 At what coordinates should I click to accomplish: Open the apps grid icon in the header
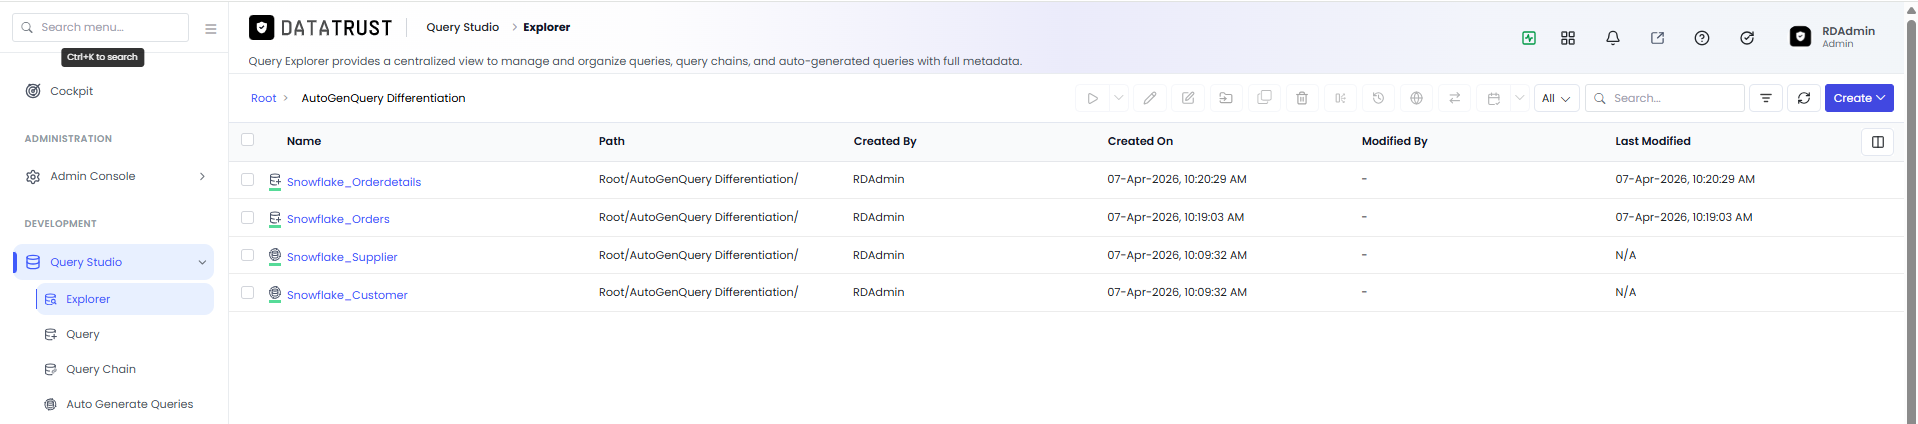[x=1568, y=38]
